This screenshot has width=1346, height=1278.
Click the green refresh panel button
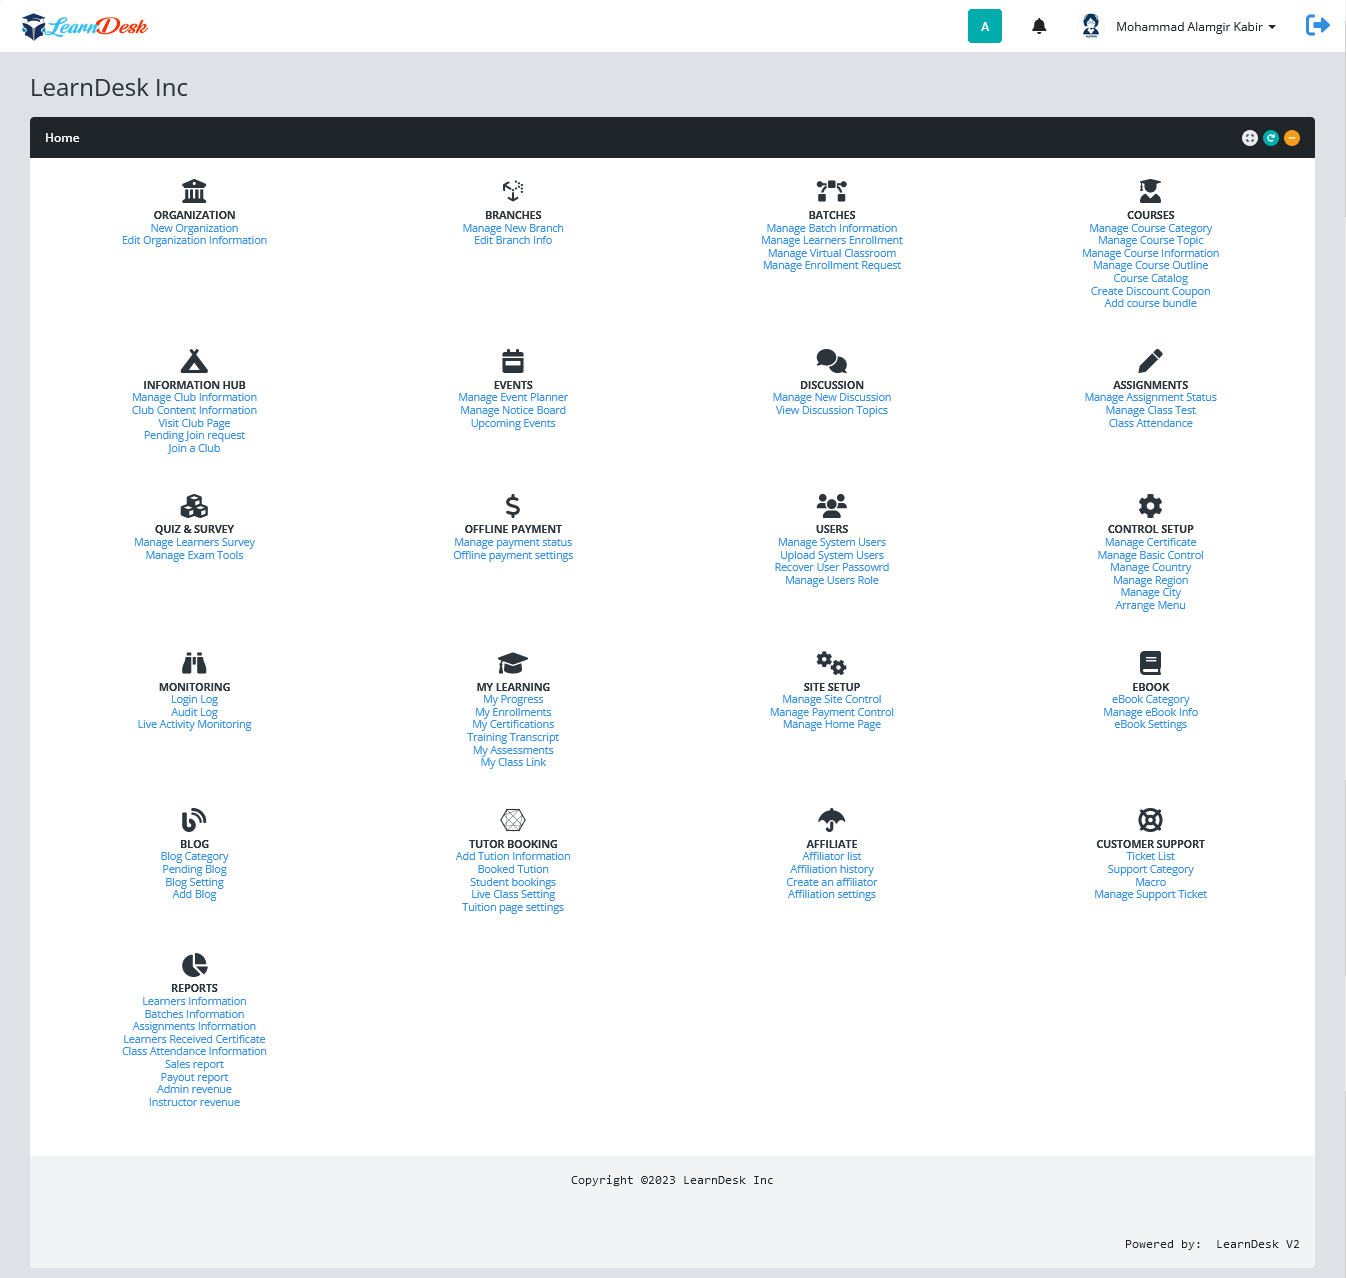[1271, 138]
